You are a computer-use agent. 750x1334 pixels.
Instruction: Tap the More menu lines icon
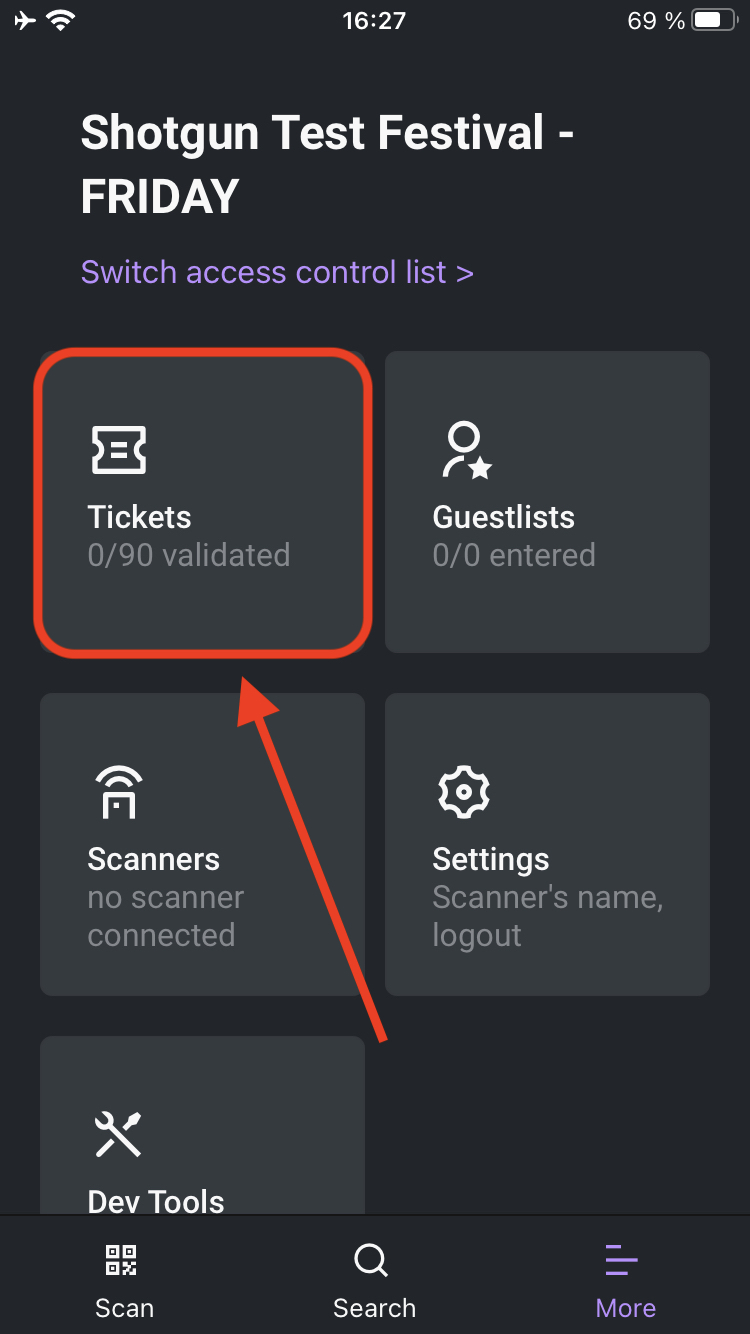coord(622,1261)
